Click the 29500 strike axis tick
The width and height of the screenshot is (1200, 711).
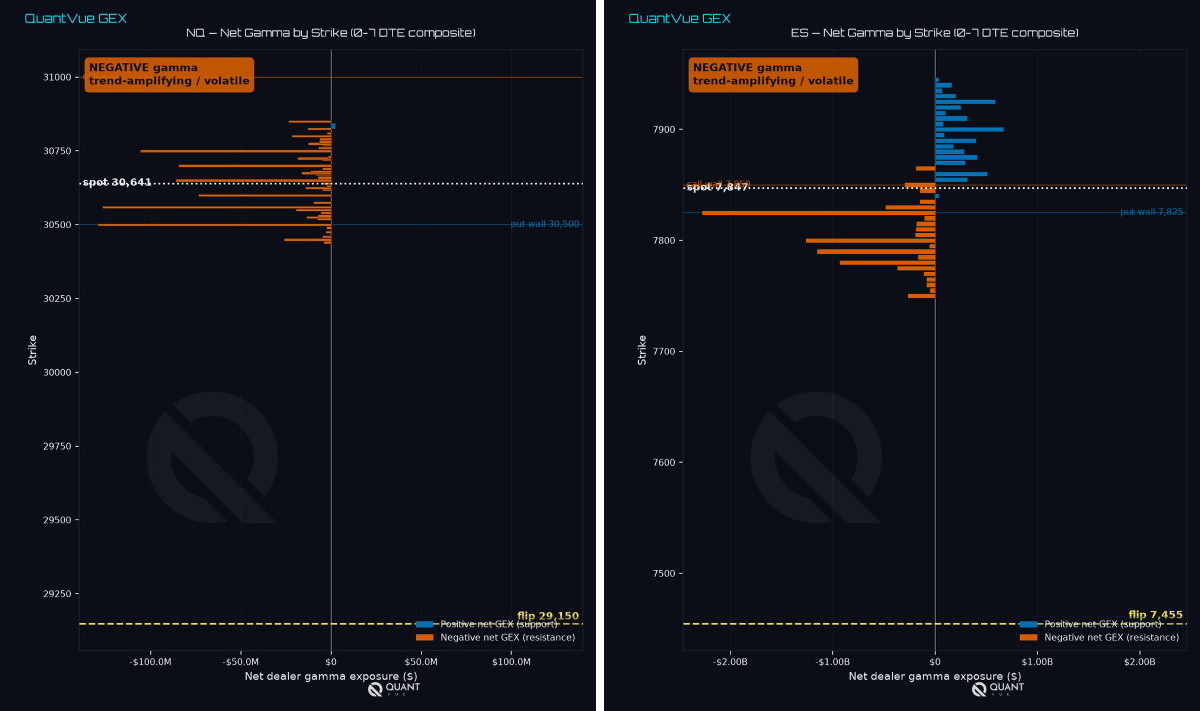pos(58,520)
